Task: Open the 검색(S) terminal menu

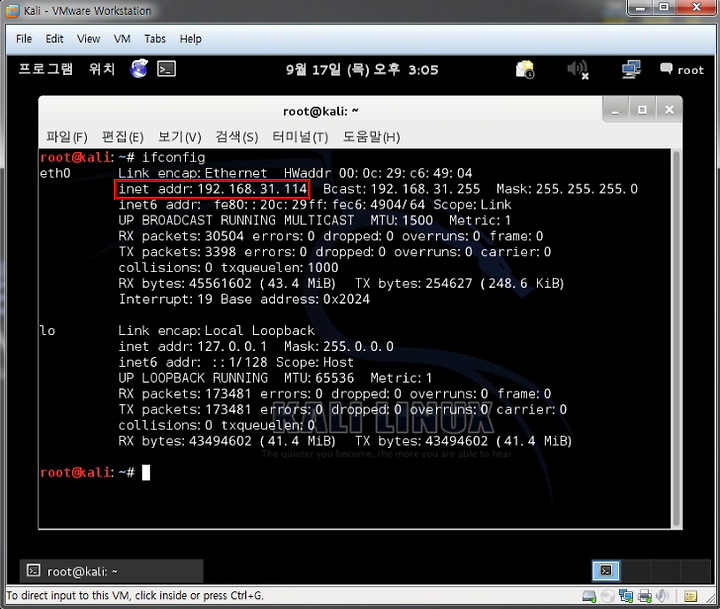Action: (237, 136)
